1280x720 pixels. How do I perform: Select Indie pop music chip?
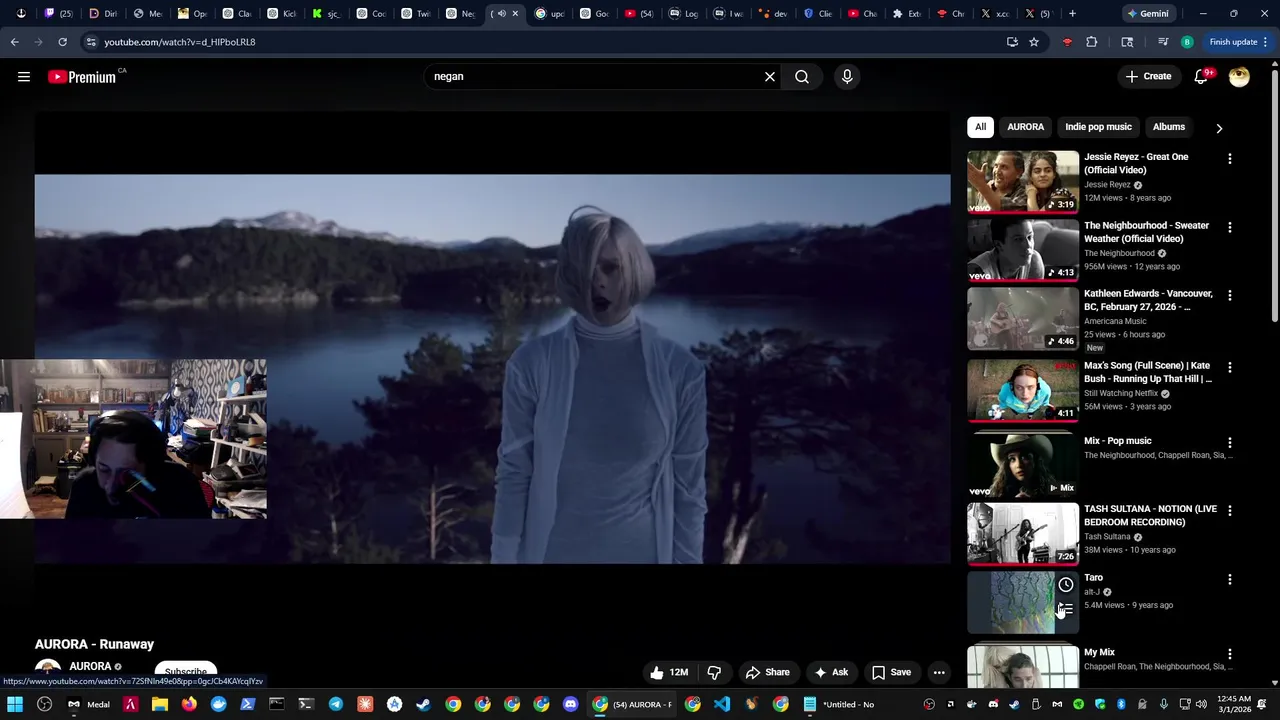pos(1098,127)
